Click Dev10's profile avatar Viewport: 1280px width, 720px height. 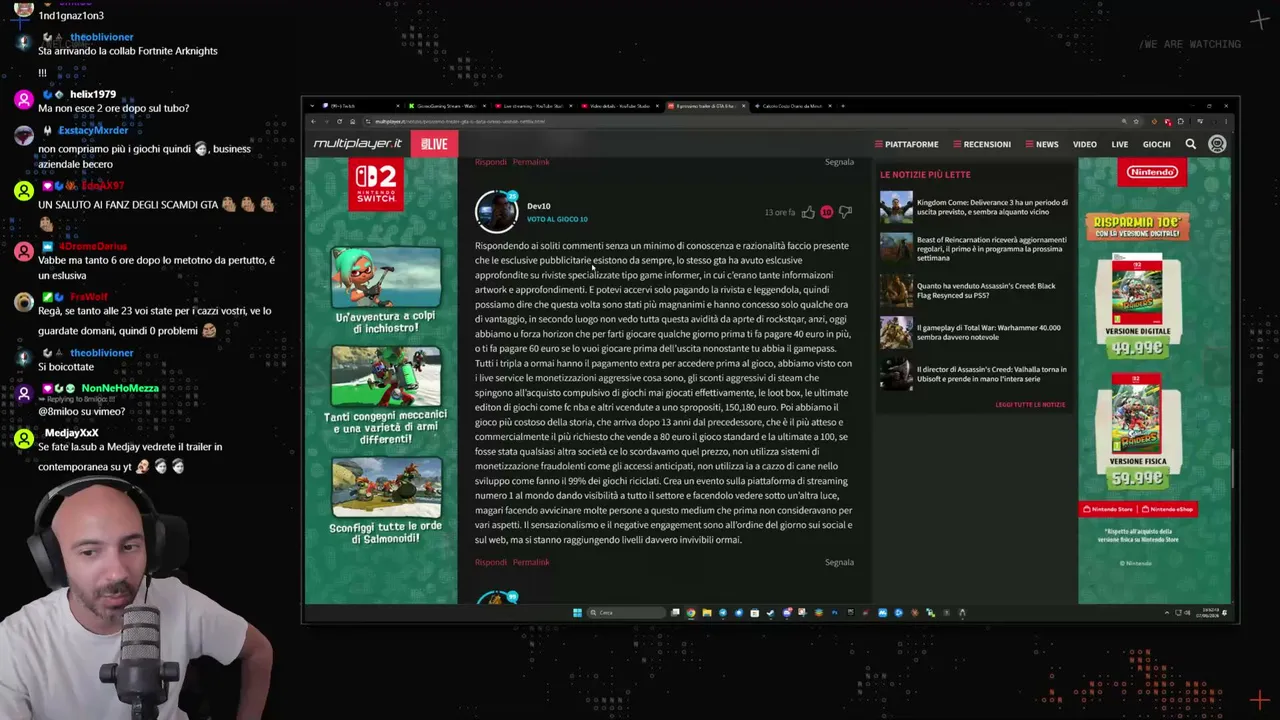tap(496, 211)
